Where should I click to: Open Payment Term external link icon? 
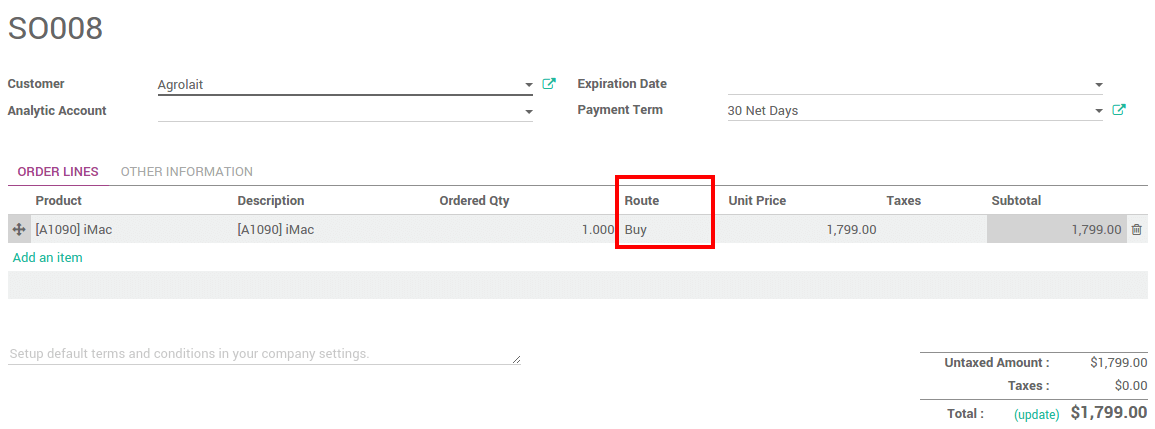[1119, 110]
